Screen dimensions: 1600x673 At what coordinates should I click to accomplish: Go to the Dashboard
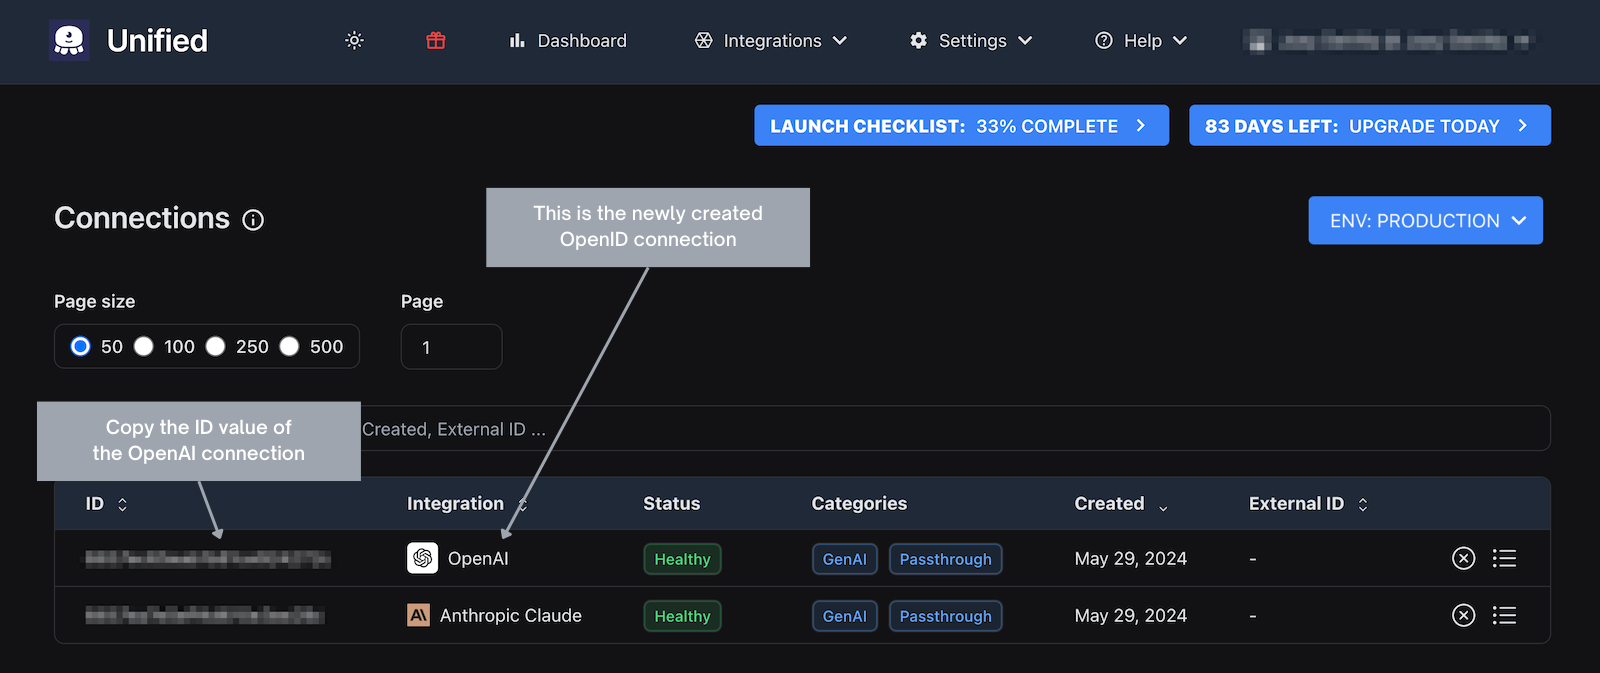point(568,41)
